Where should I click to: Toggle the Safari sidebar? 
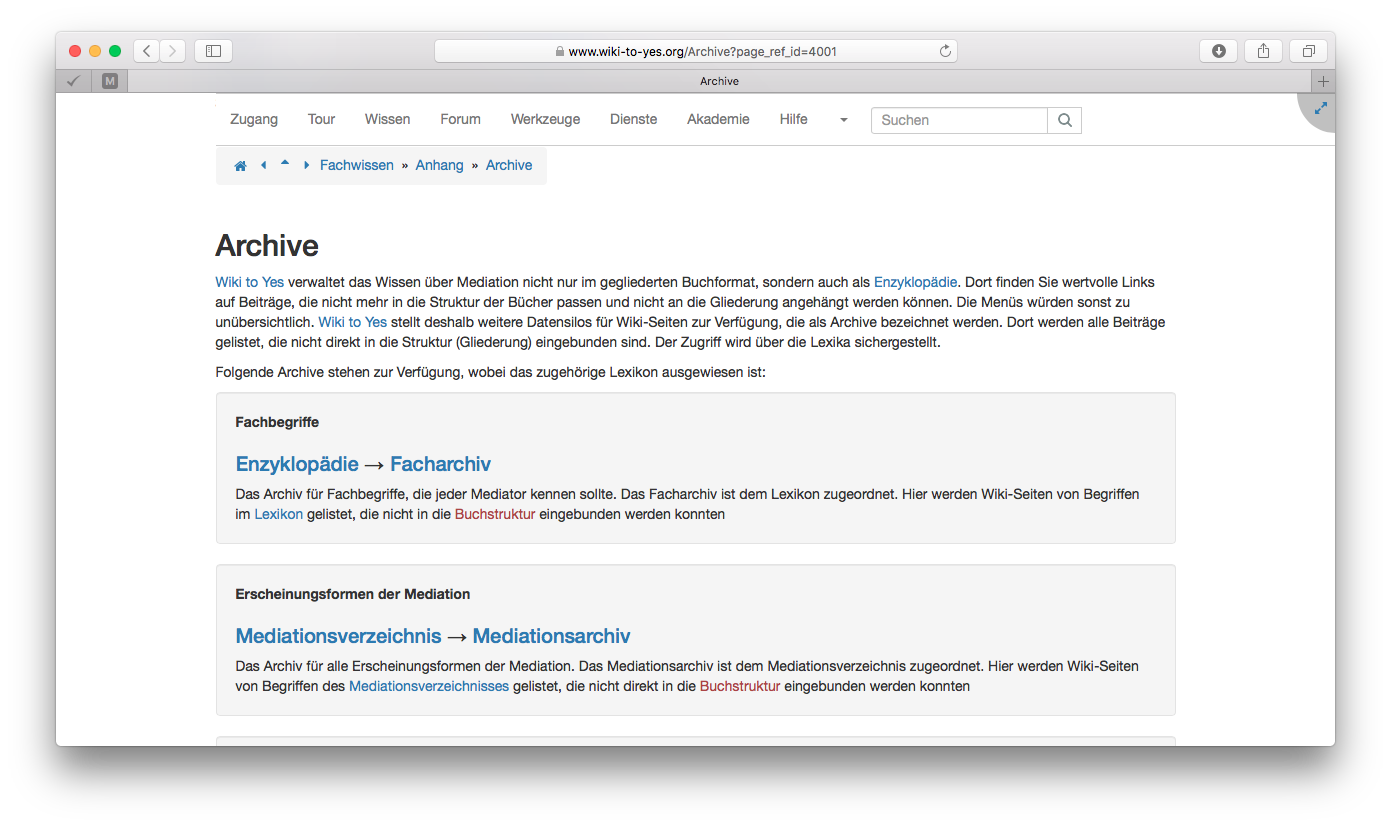(213, 51)
